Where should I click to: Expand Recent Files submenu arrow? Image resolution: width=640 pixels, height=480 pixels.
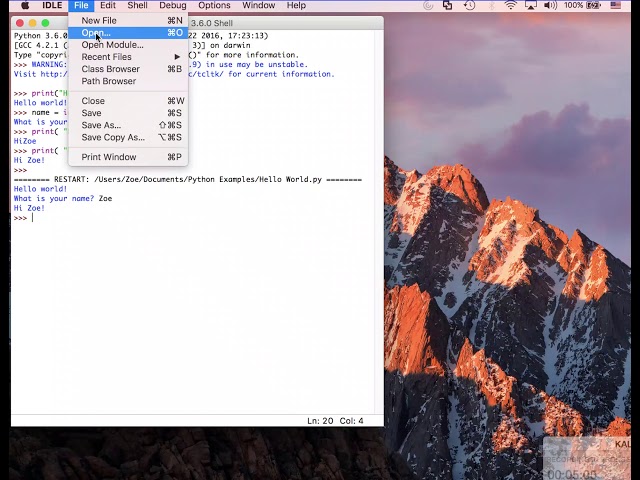click(177, 57)
